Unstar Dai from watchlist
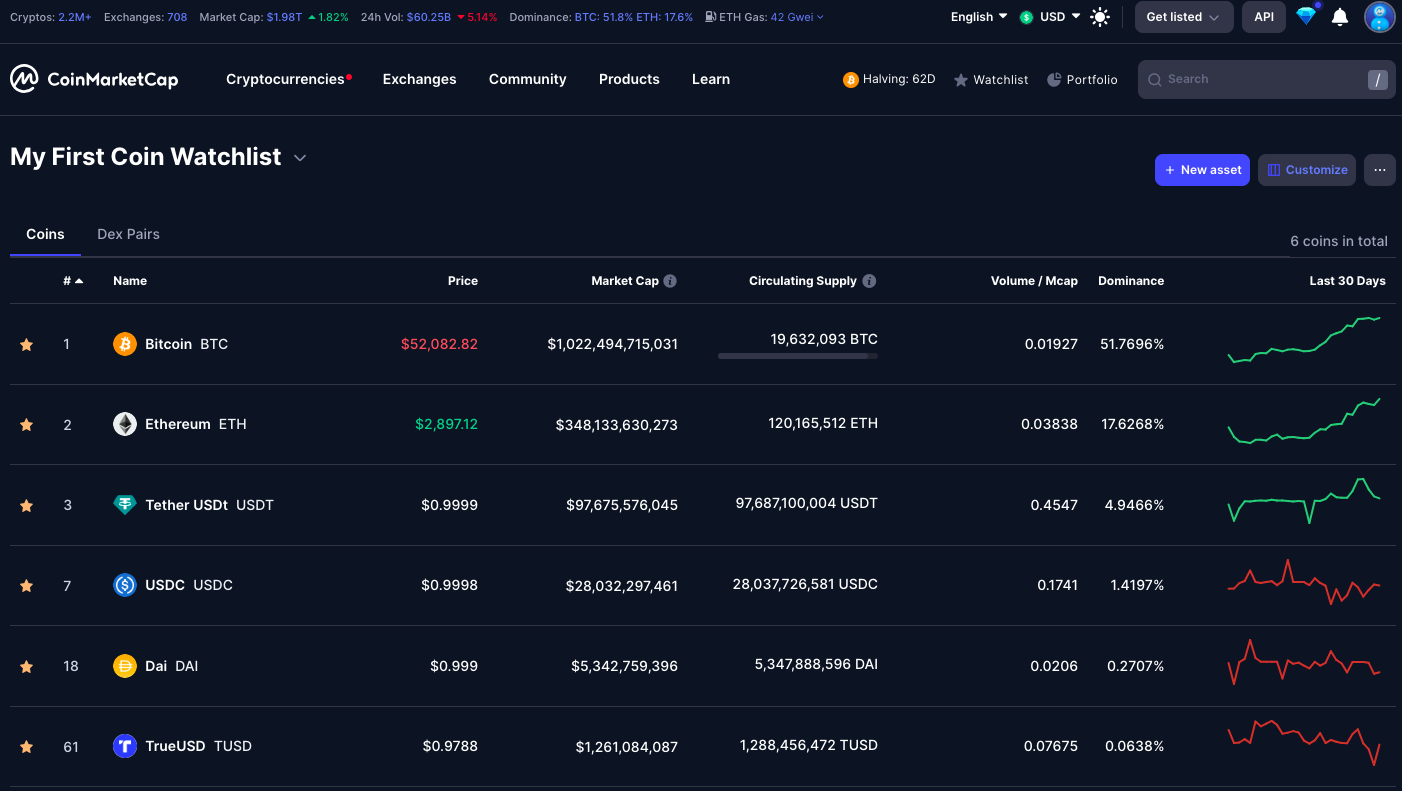Viewport: 1402px width, 791px height. pos(26,666)
